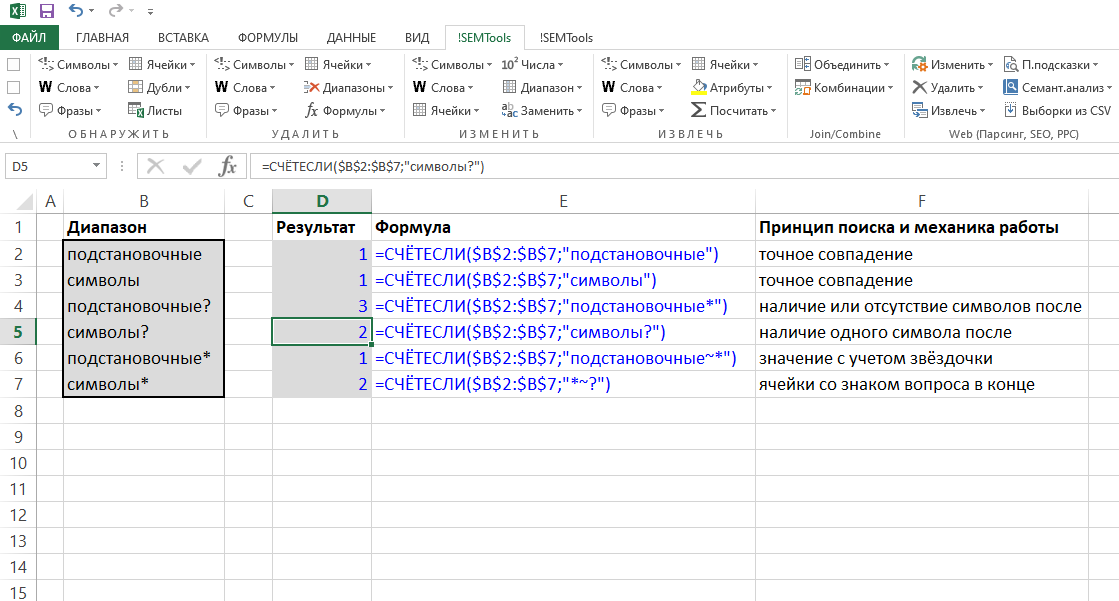Open Символы dropdown in ИЗМЕНИТЬ group
Viewport: 1119px width, 601px height.
452,64
